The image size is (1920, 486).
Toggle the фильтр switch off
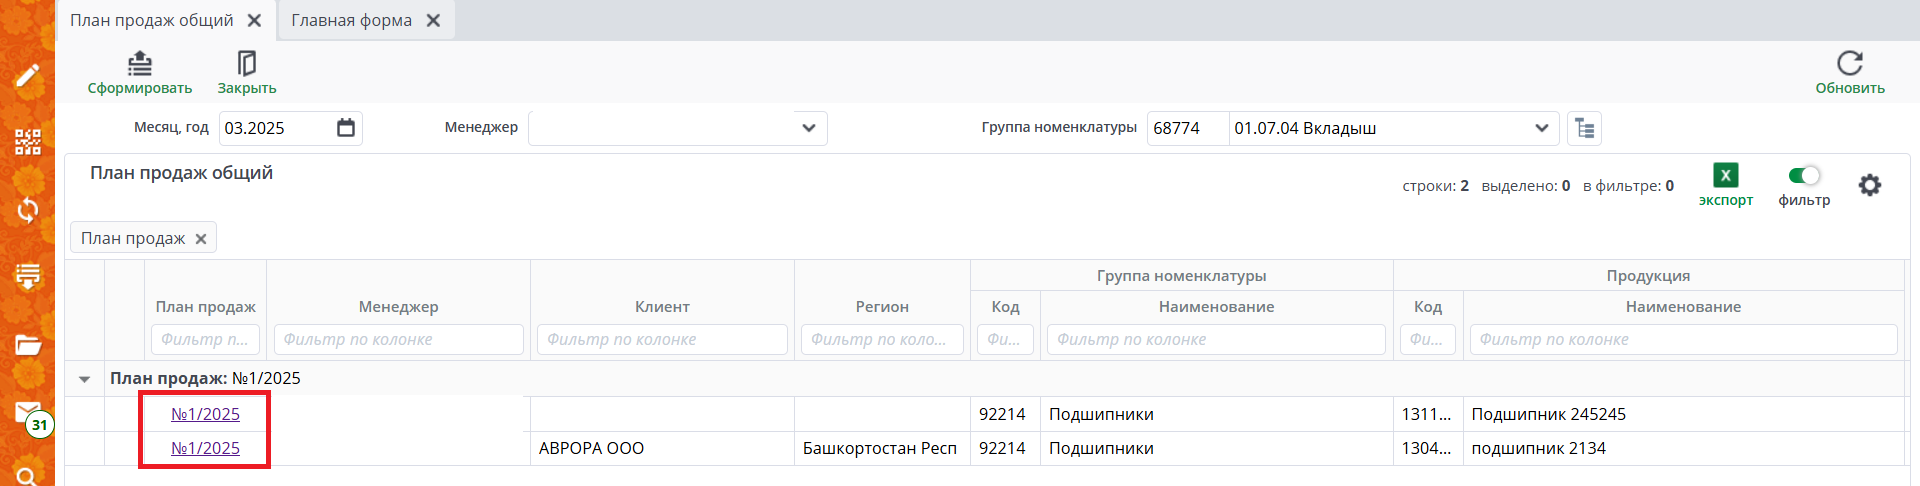[x=1804, y=176]
